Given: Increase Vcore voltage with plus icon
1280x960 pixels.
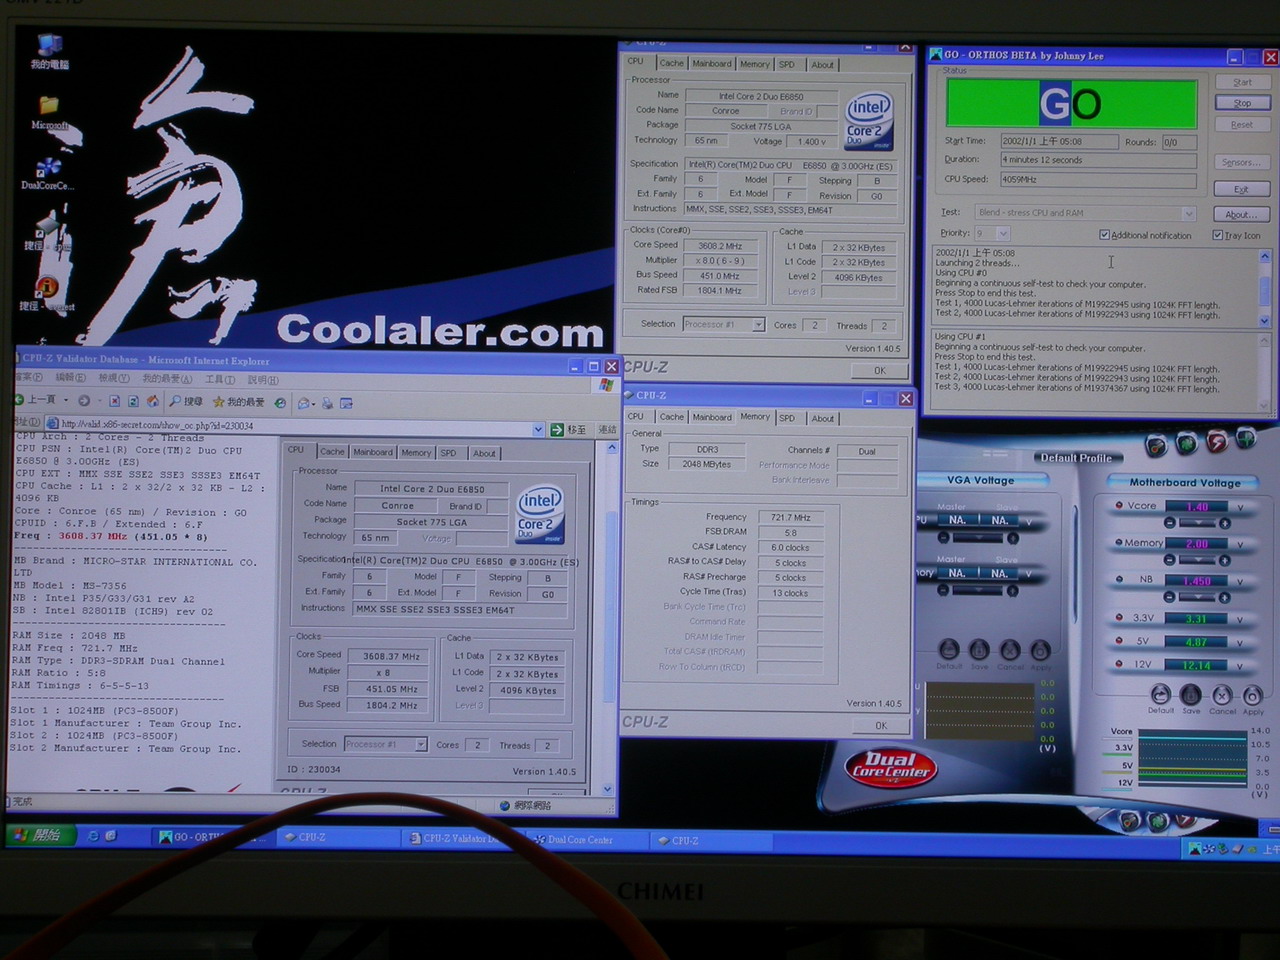Looking at the screenshot, I should pyautogui.click(x=1226, y=523).
